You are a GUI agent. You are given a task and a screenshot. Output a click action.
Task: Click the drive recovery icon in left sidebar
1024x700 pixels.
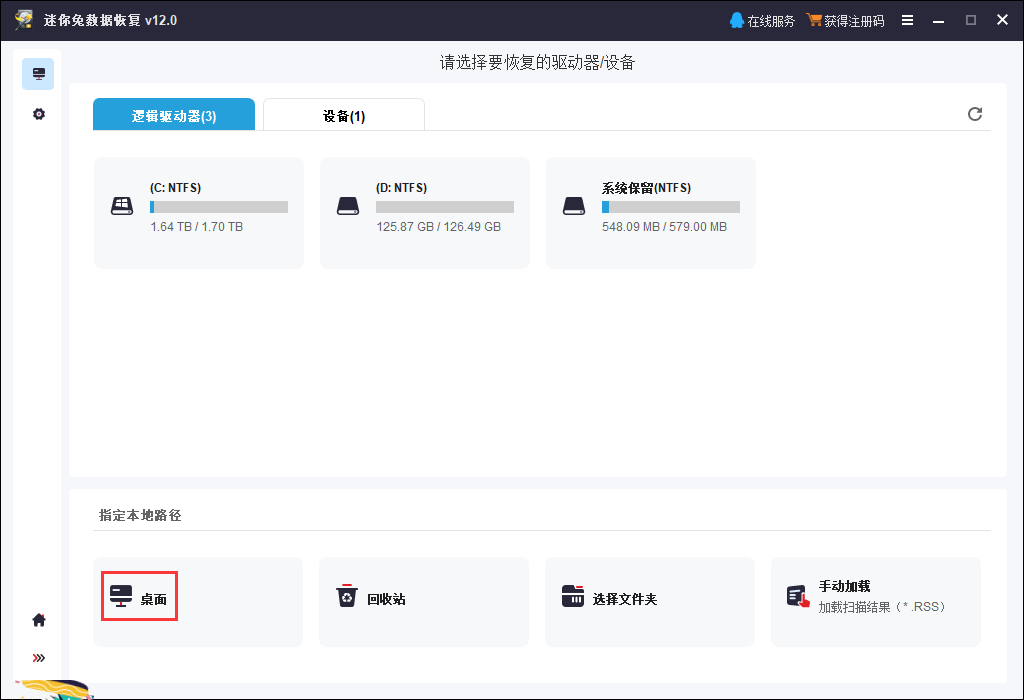click(x=38, y=74)
